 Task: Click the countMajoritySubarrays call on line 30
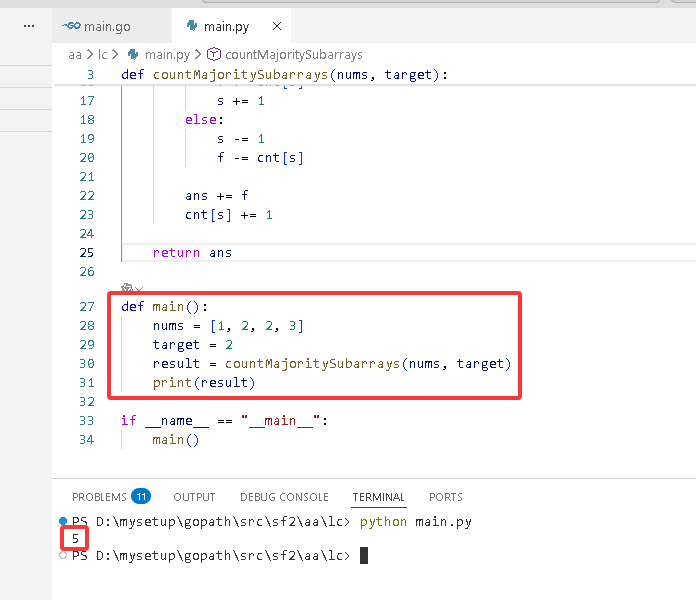pos(368,364)
